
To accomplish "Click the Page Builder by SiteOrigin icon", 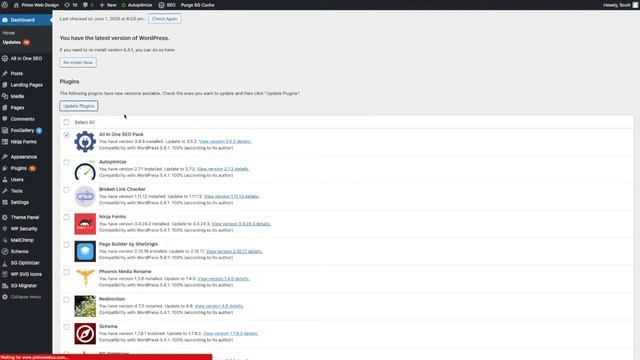I will (85, 251).
